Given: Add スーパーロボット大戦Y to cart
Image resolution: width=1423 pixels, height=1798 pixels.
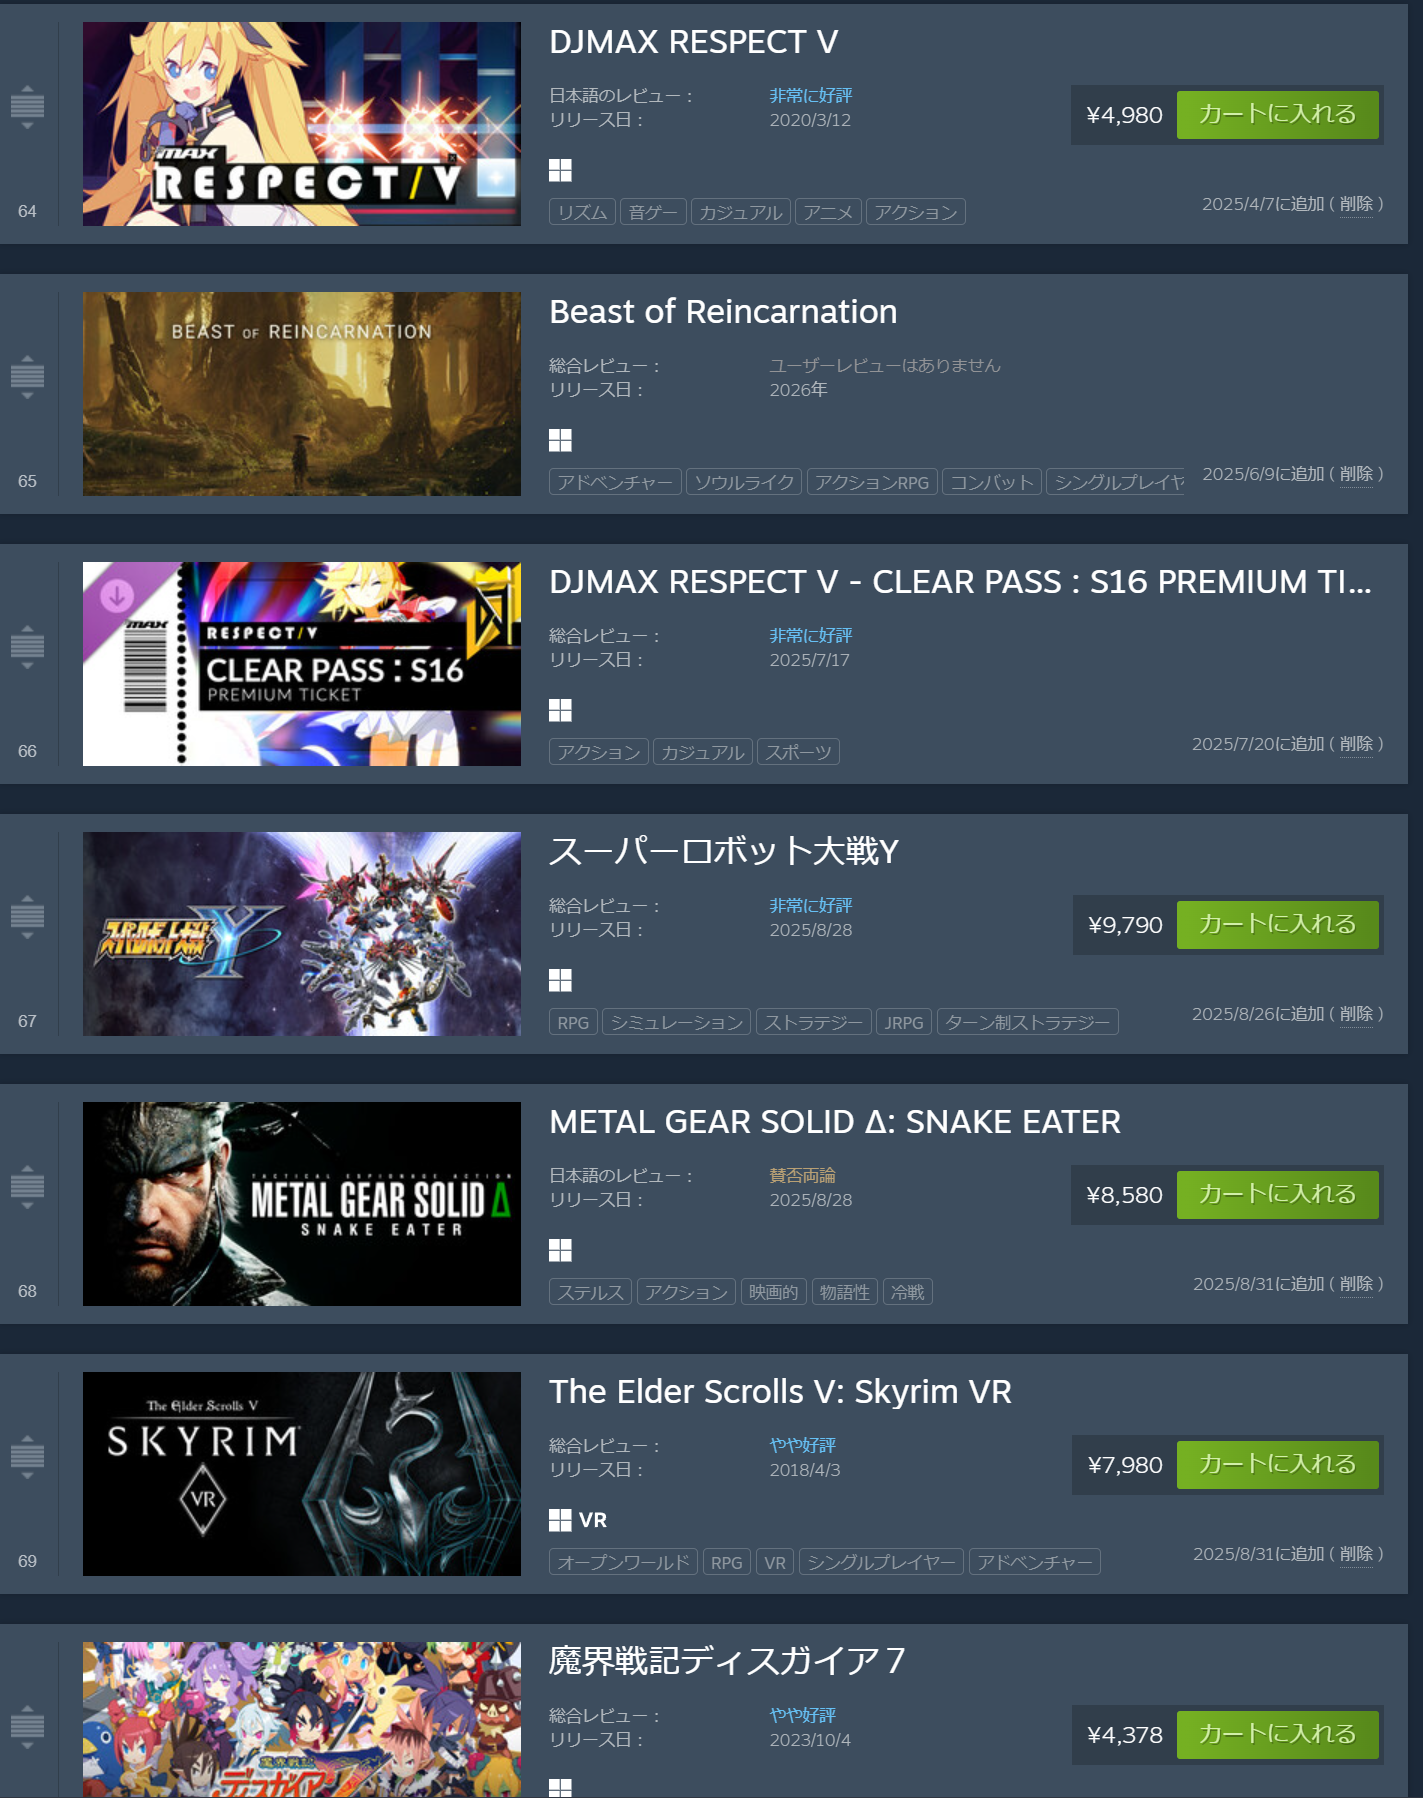Looking at the screenshot, I should pyautogui.click(x=1277, y=925).
